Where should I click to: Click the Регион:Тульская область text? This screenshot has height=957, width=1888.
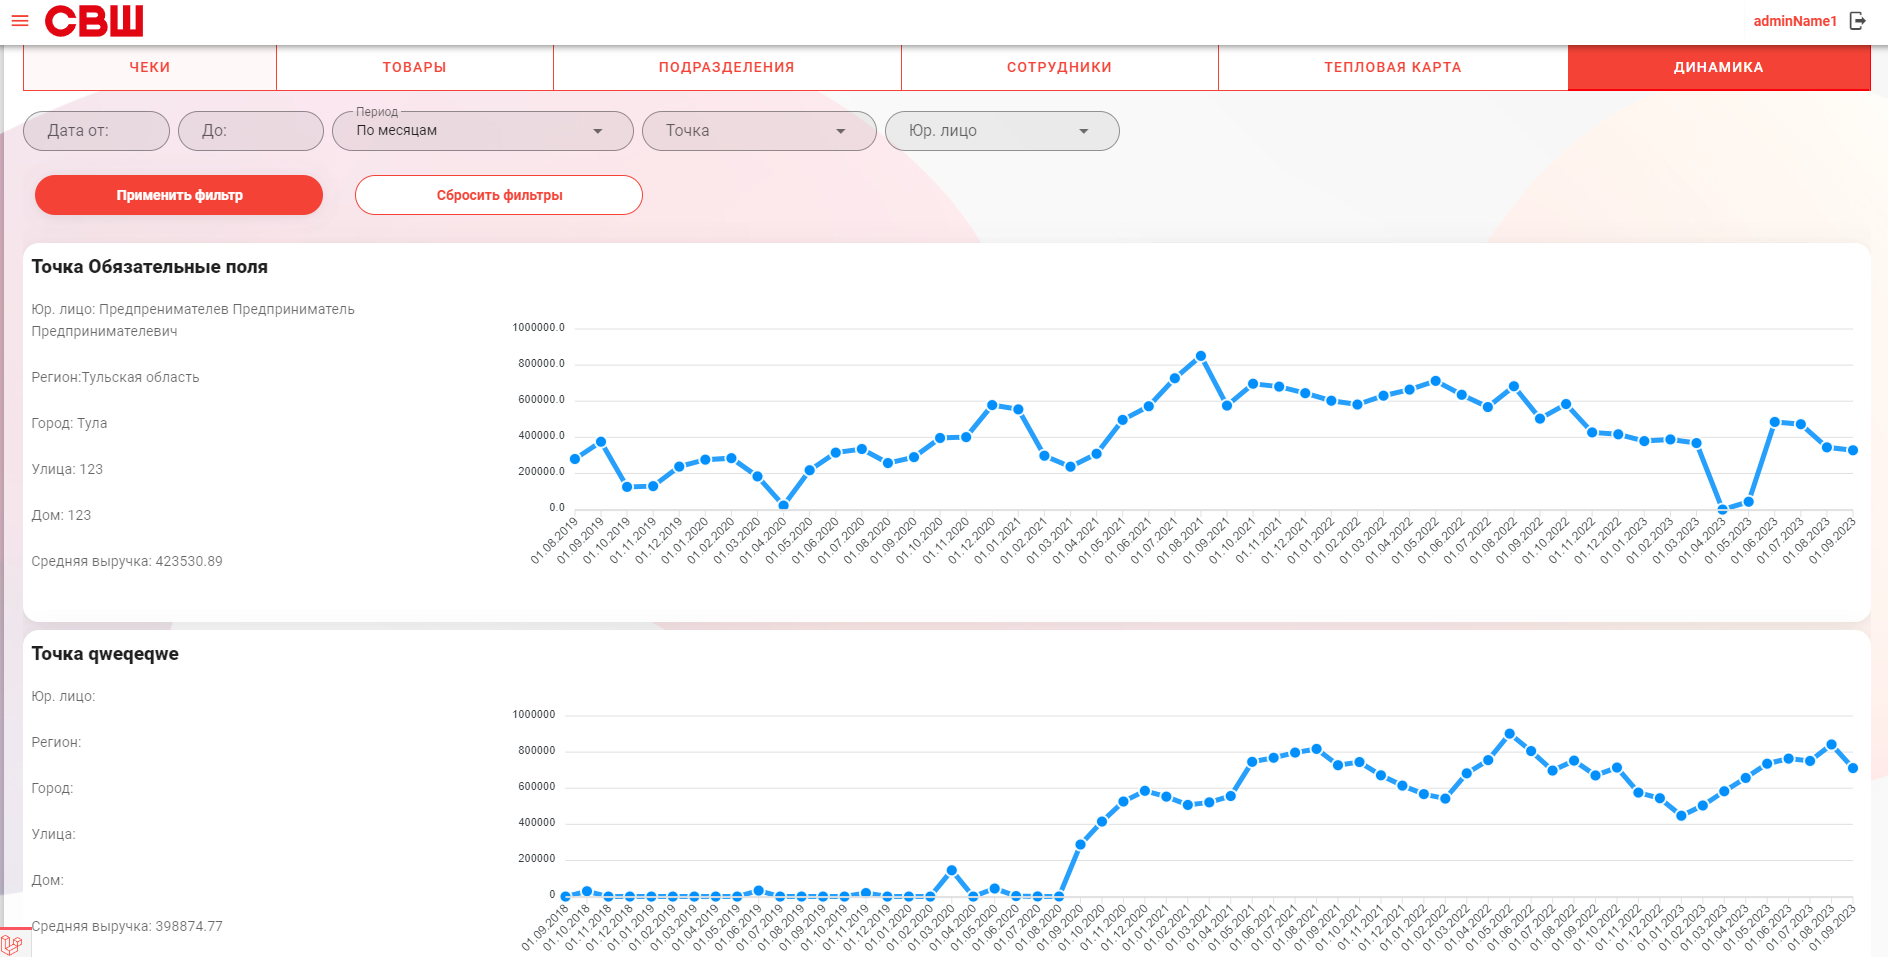[x=115, y=377]
